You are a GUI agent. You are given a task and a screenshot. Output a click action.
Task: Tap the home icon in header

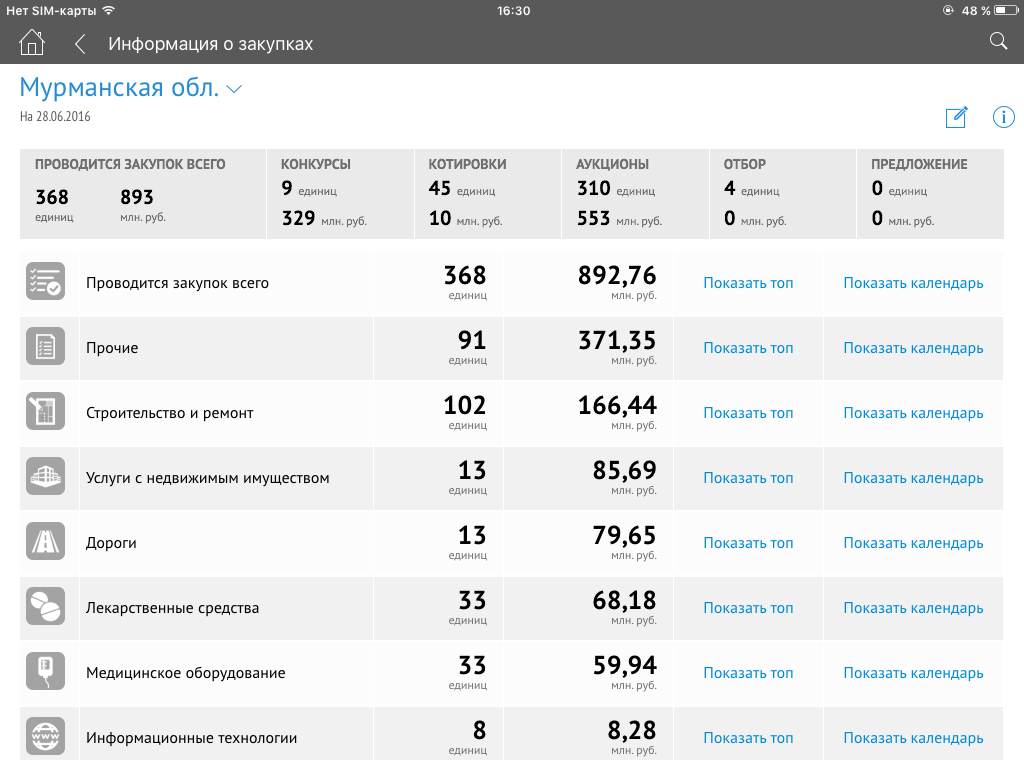32,43
